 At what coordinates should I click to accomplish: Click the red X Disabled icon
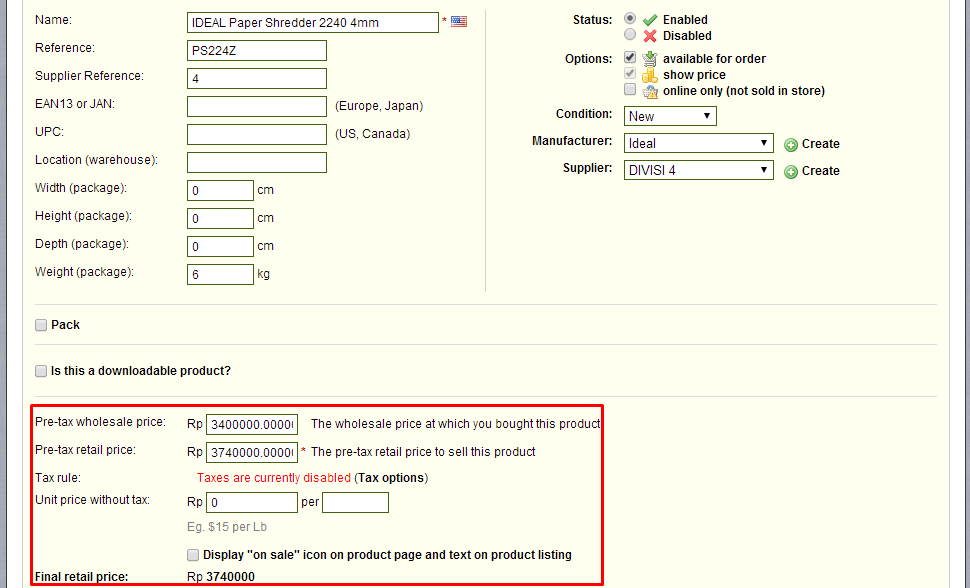(650, 36)
